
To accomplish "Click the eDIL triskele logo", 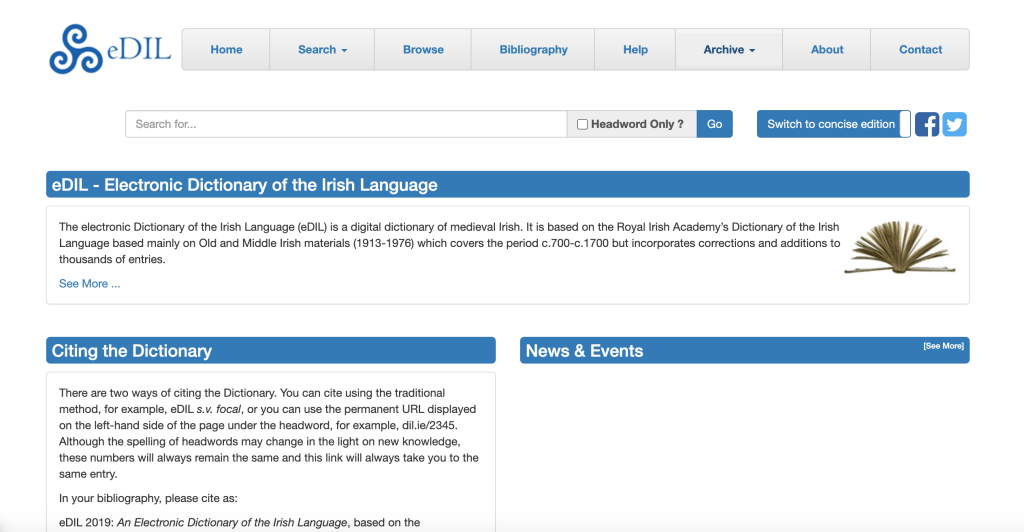I will point(76,50).
